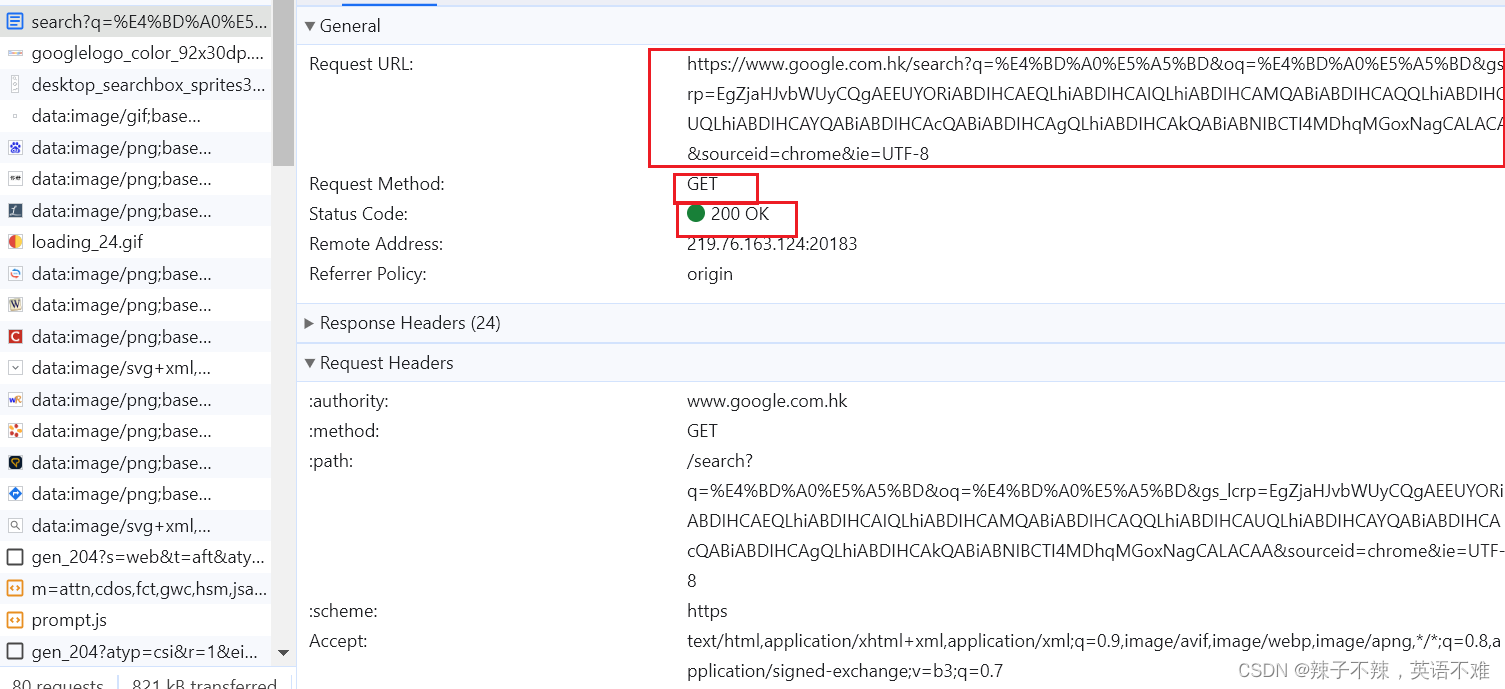The image size is (1505, 689).
Task: Click the :scheme https value
Action: point(707,611)
